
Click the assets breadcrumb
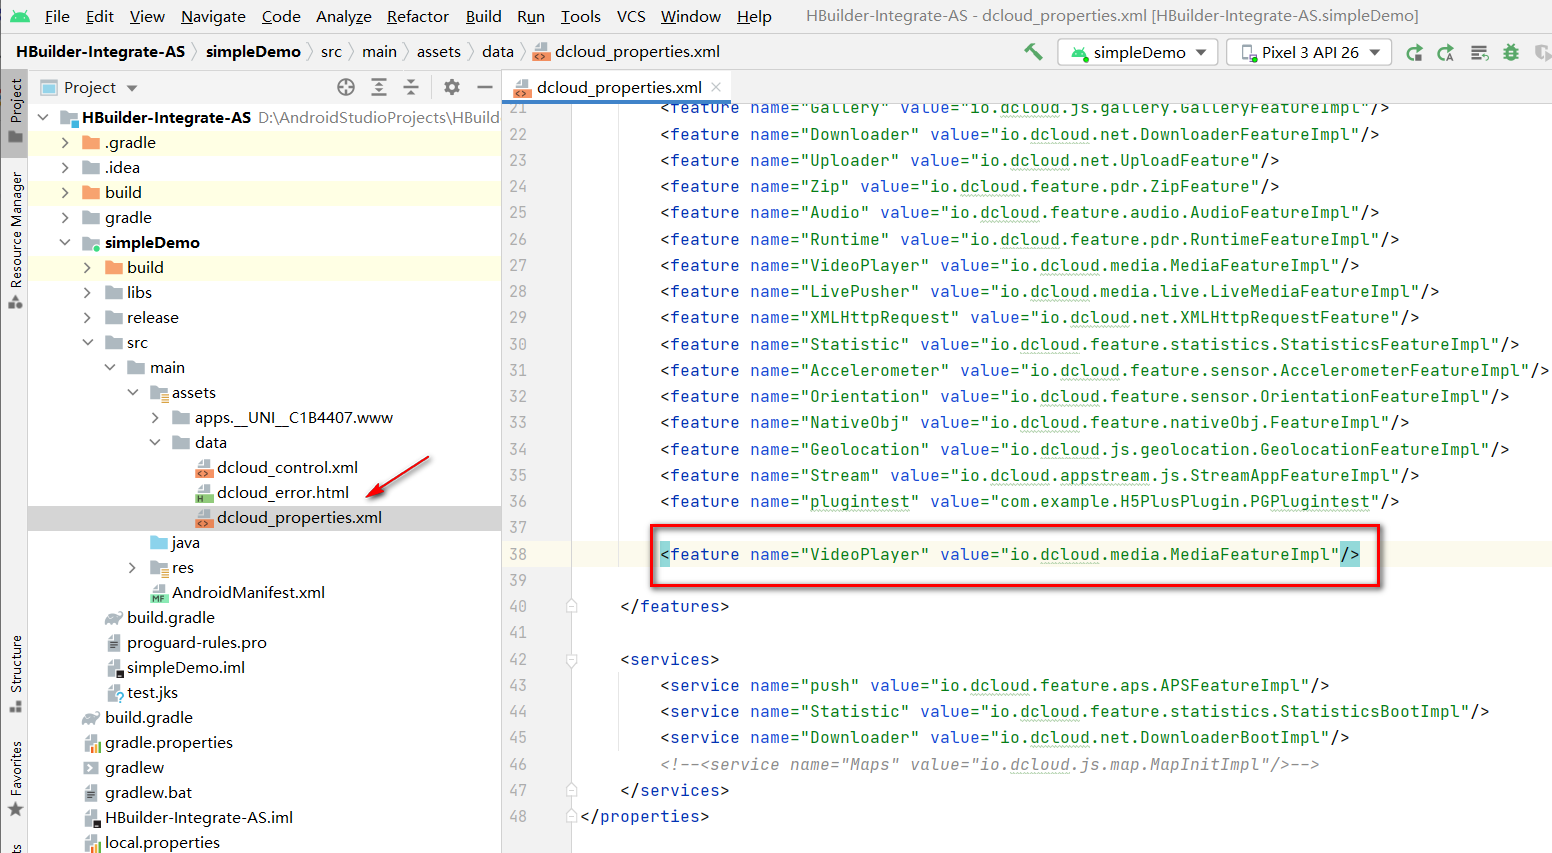coord(439,51)
